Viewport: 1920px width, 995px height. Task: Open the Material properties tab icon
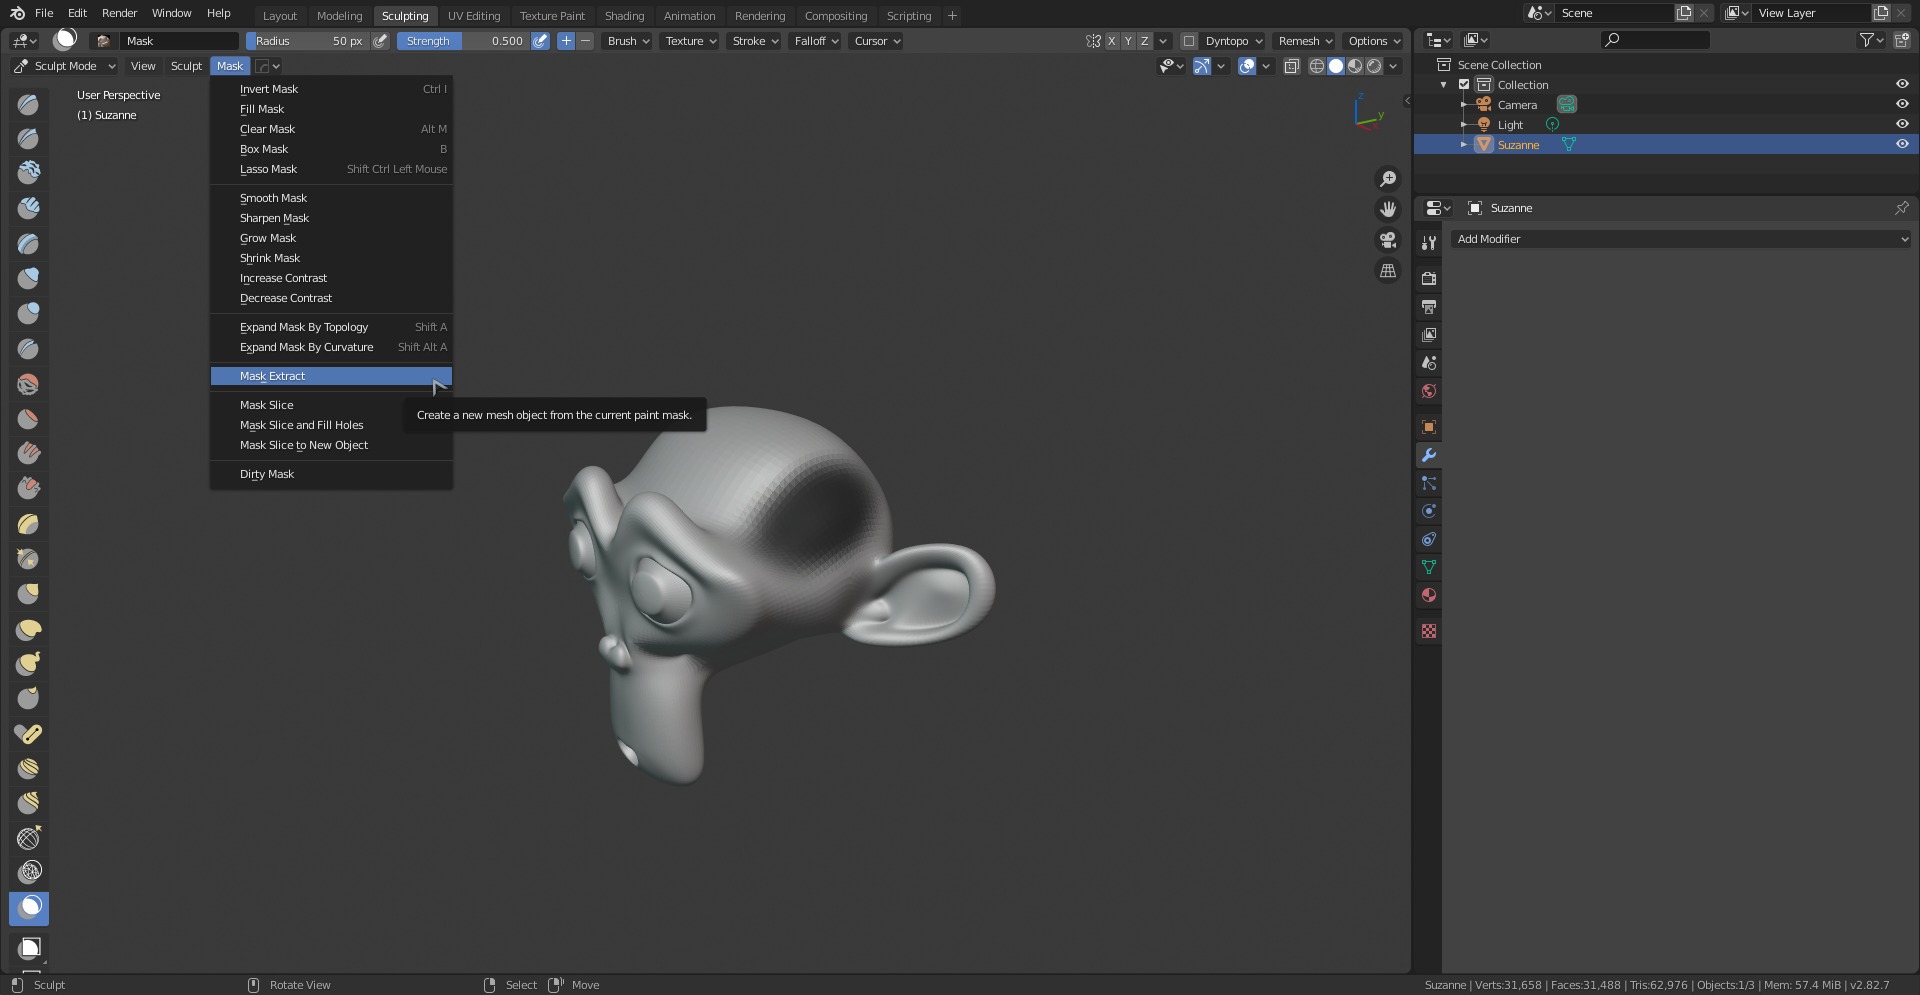pos(1429,595)
